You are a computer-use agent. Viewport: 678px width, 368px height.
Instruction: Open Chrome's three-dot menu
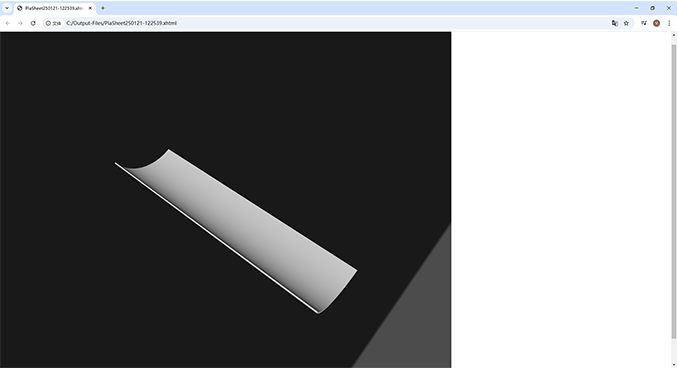[x=669, y=23]
